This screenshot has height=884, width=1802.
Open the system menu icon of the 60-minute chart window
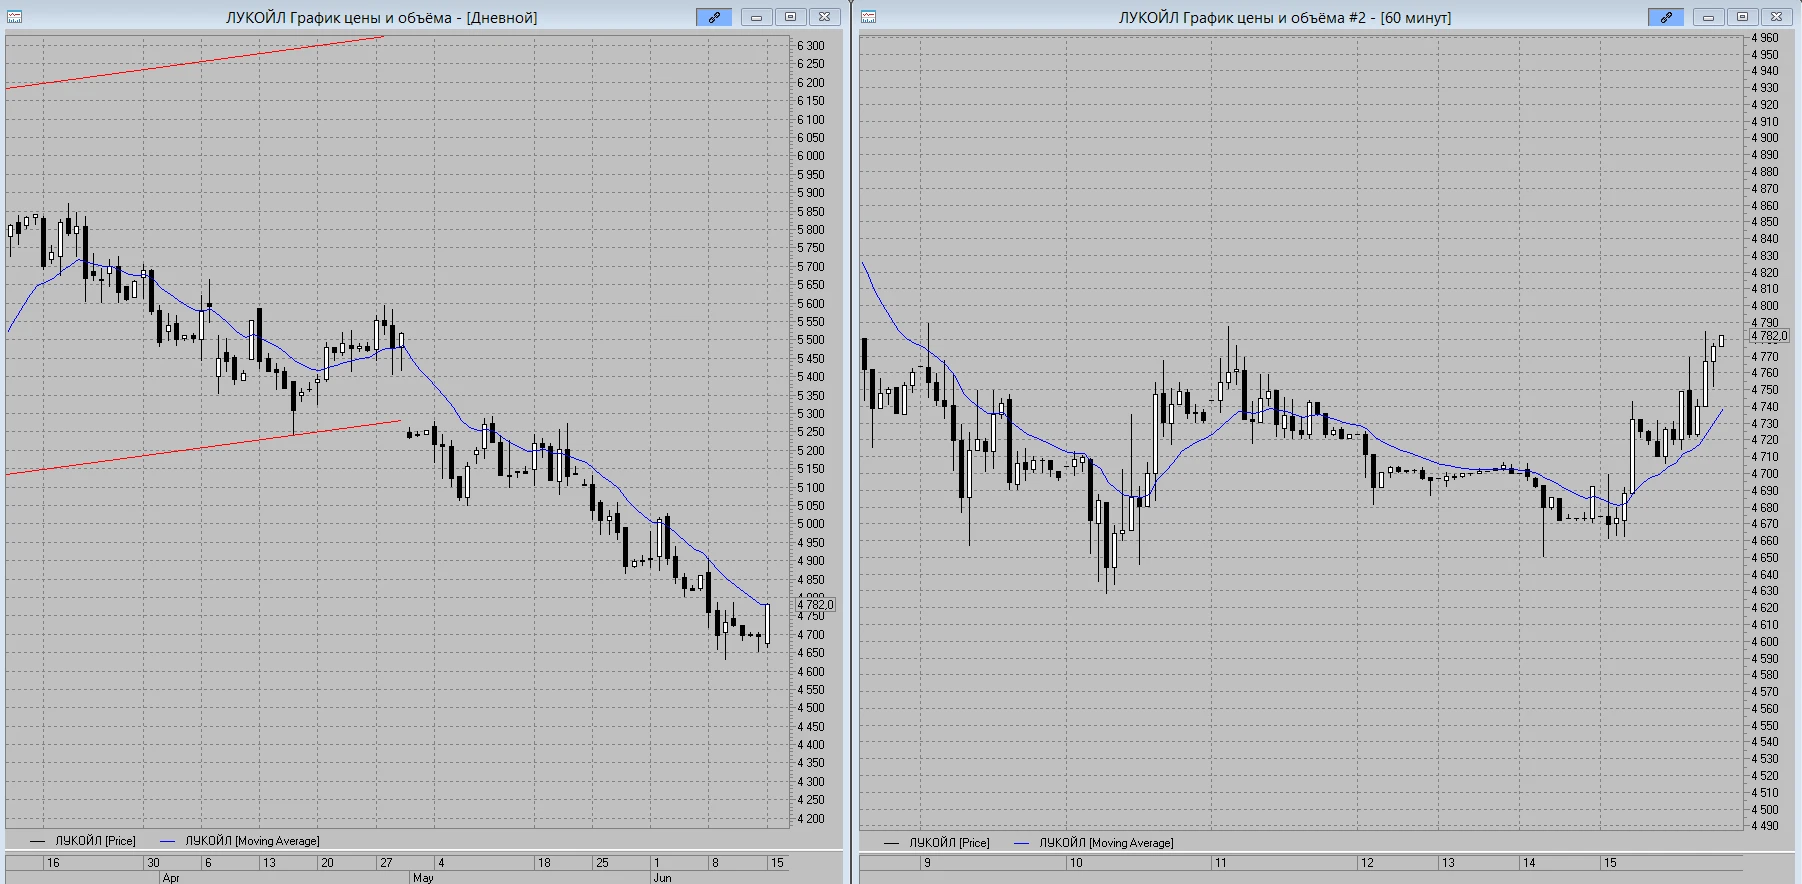coord(868,17)
